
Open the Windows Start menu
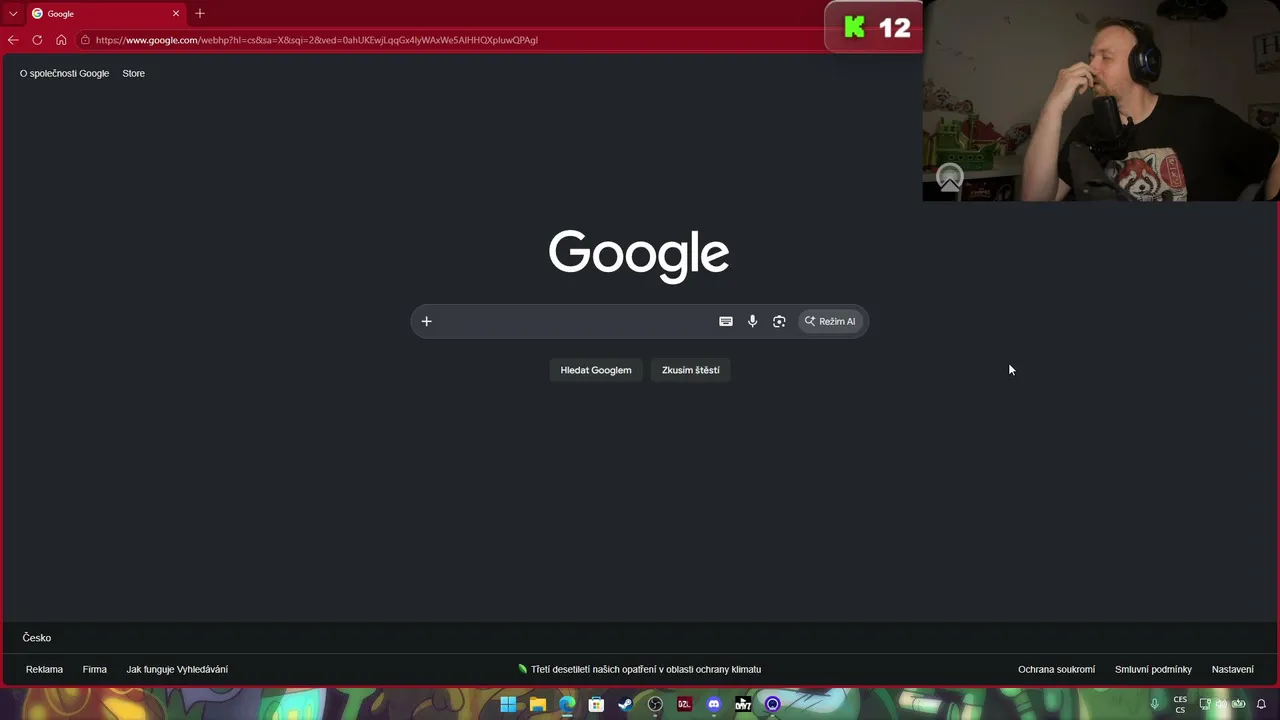[508, 704]
